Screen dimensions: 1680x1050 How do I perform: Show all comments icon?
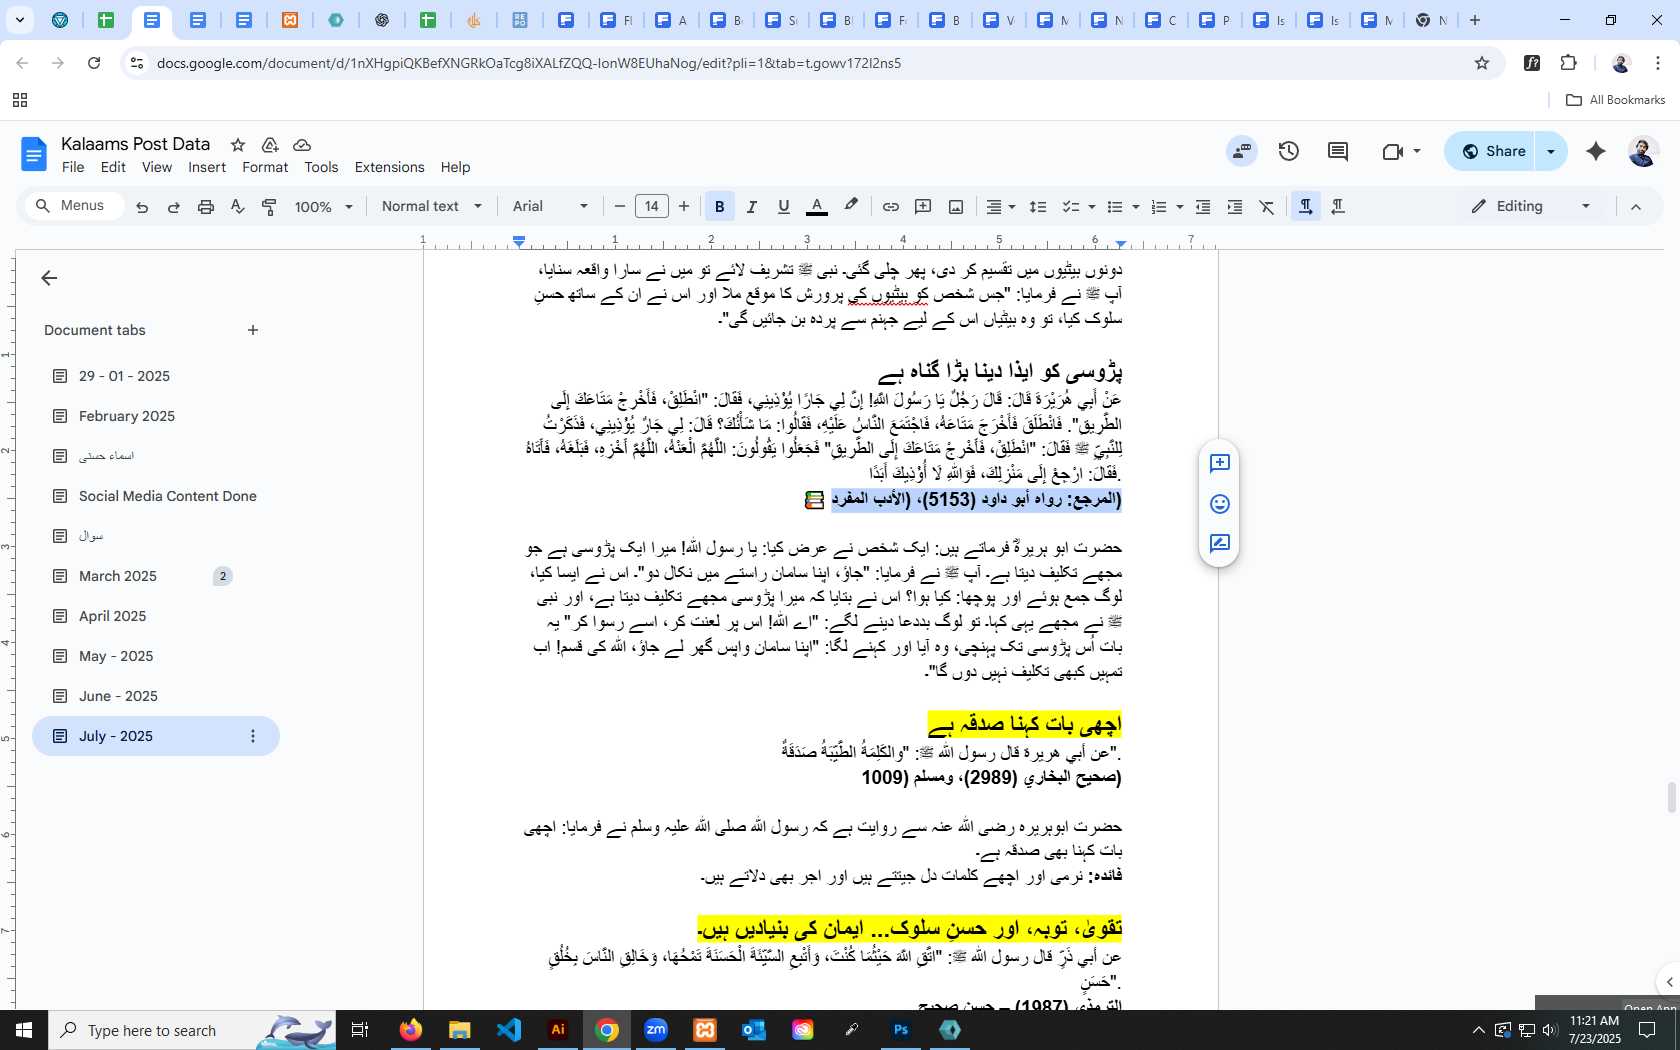[1338, 151]
